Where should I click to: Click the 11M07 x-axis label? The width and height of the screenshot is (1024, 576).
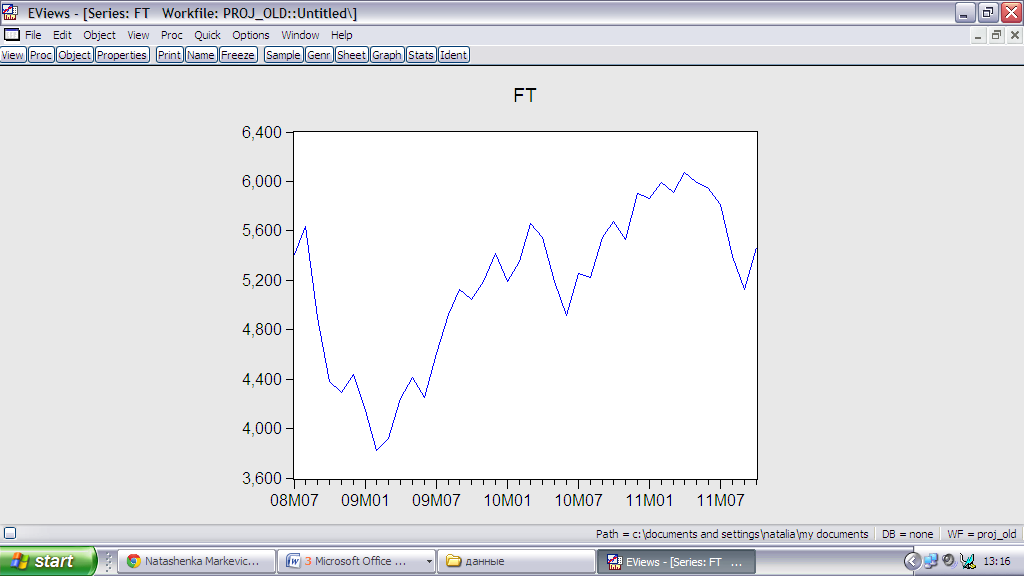720,501
